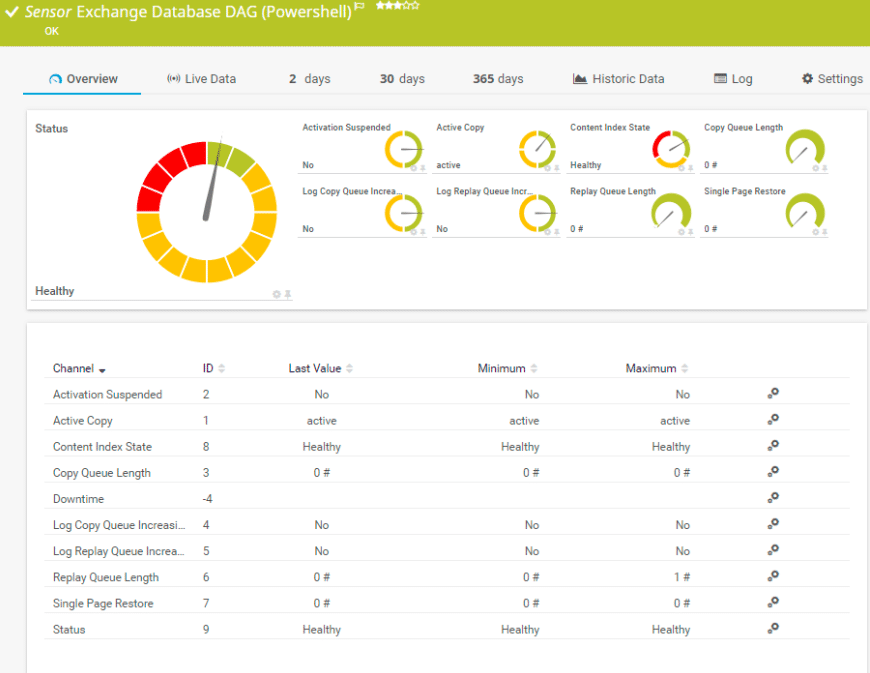Image resolution: width=870 pixels, height=673 pixels.
Task: Click gear icon on Content Index State gauge
Action: point(681,168)
